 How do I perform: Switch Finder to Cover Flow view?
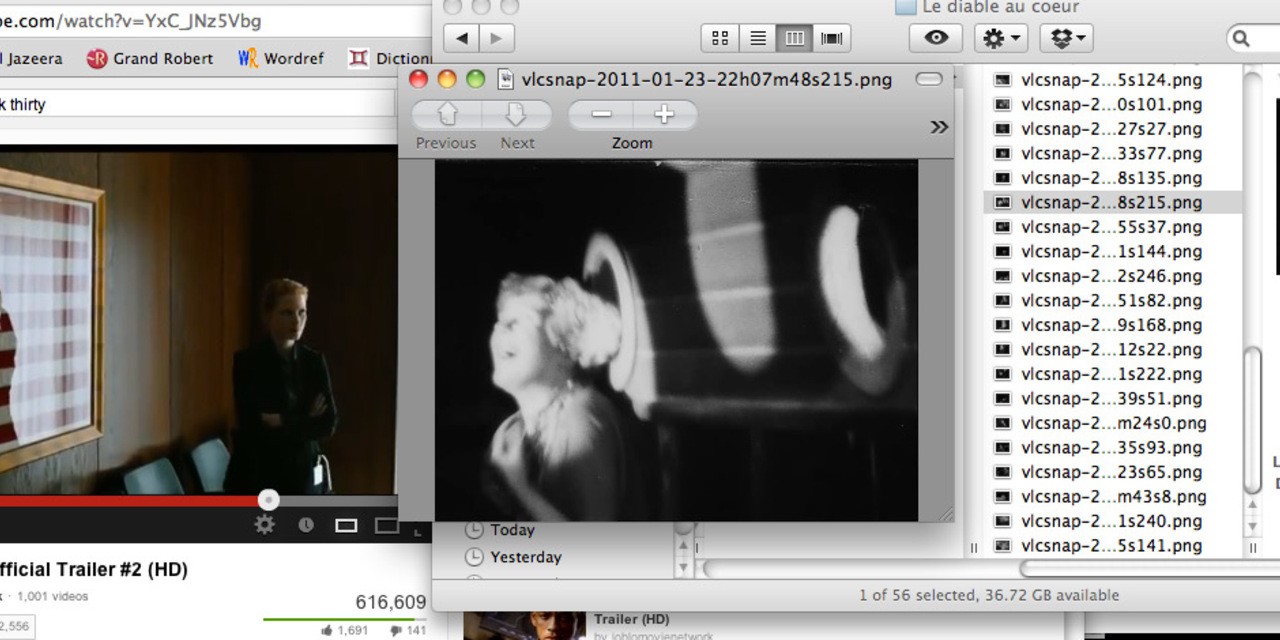coord(832,38)
